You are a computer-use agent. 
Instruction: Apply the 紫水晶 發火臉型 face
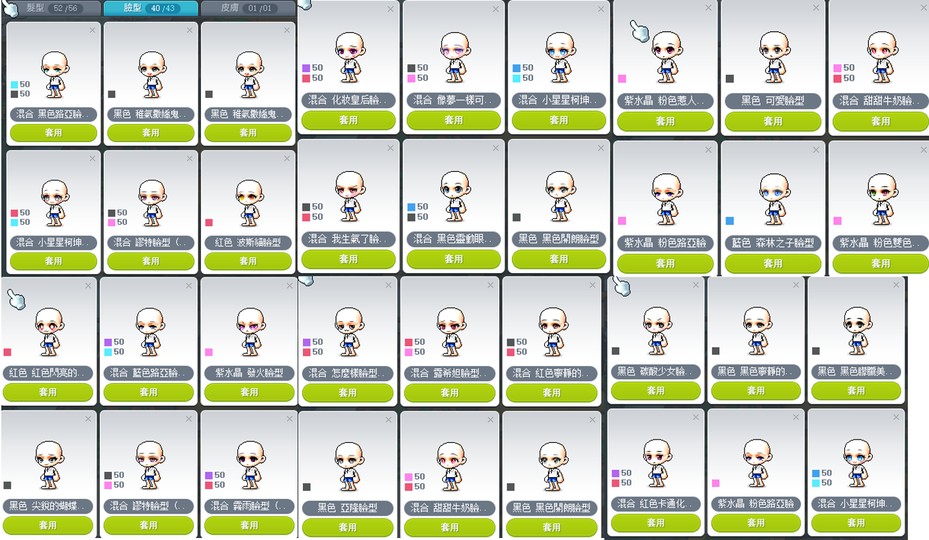point(249,392)
